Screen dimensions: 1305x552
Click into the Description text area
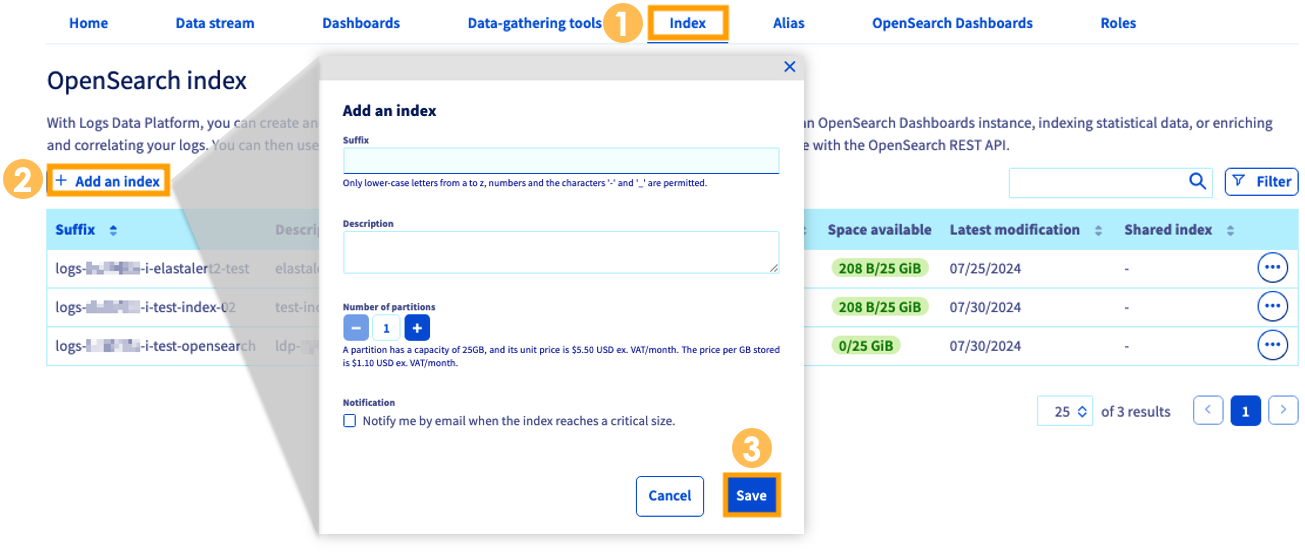click(x=561, y=252)
